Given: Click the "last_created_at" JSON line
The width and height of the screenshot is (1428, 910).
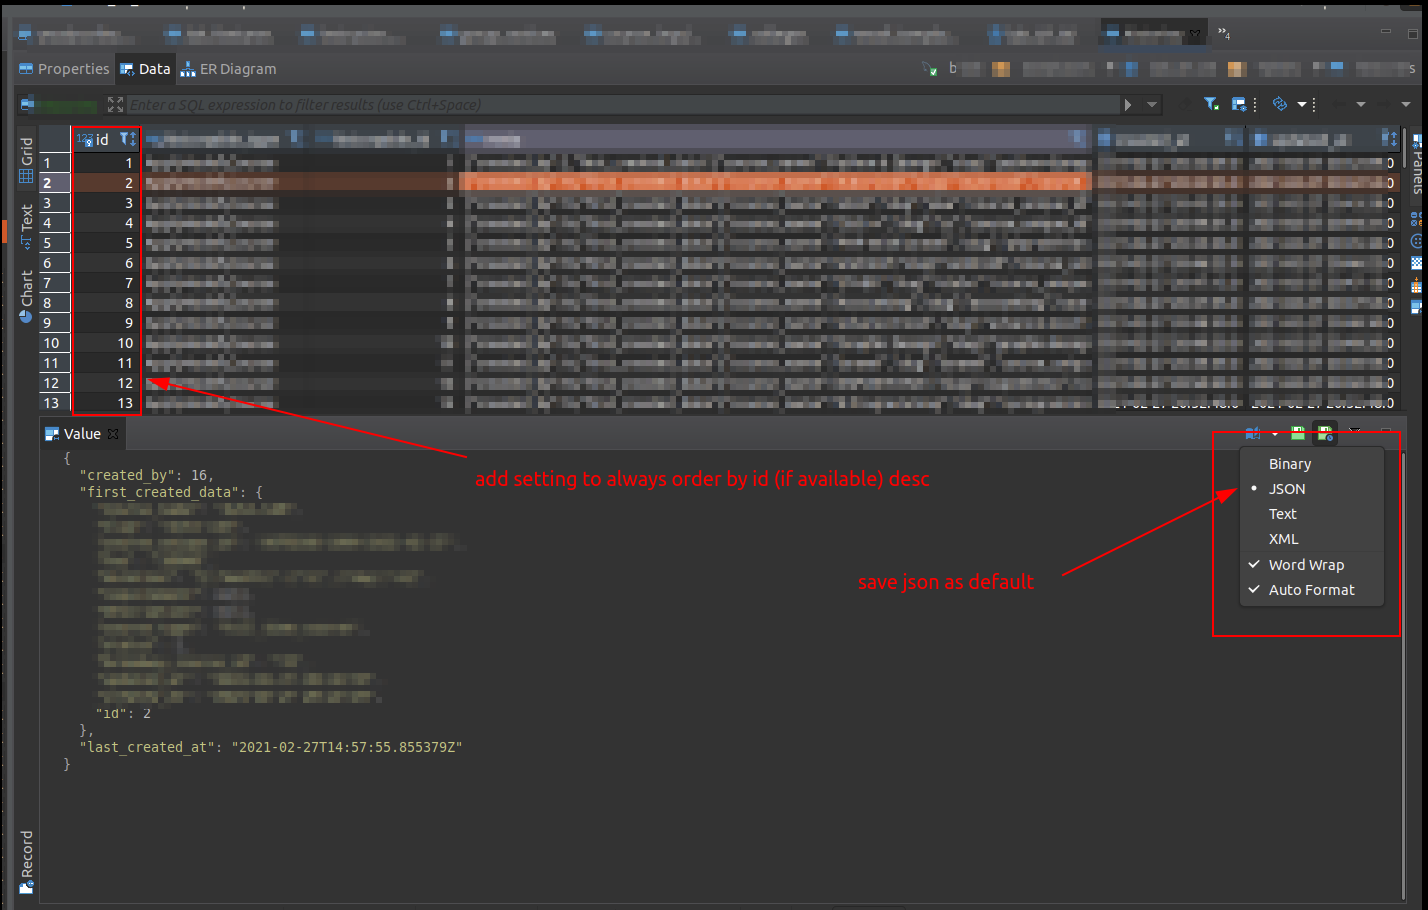Looking at the screenshot, I should pos(271,747).
